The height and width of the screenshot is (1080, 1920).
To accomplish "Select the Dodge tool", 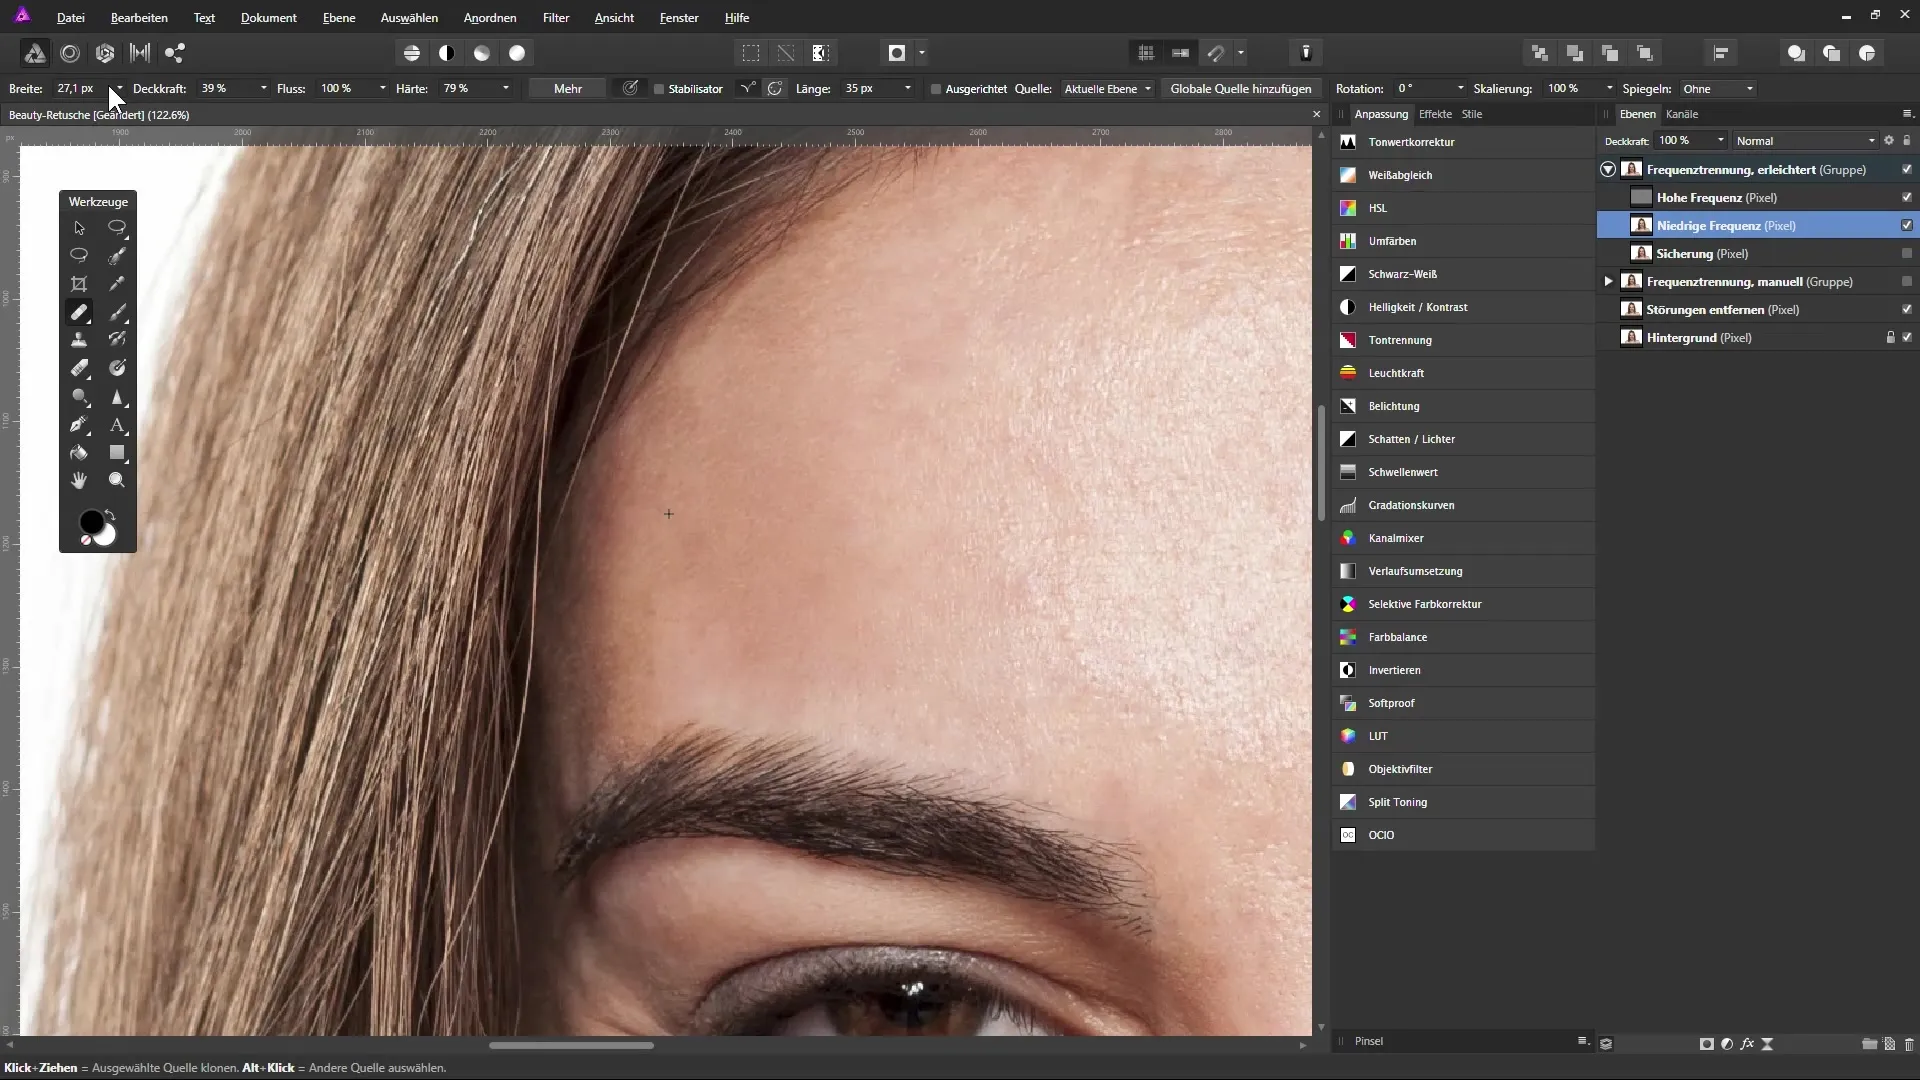I will [x=79, y=396].
